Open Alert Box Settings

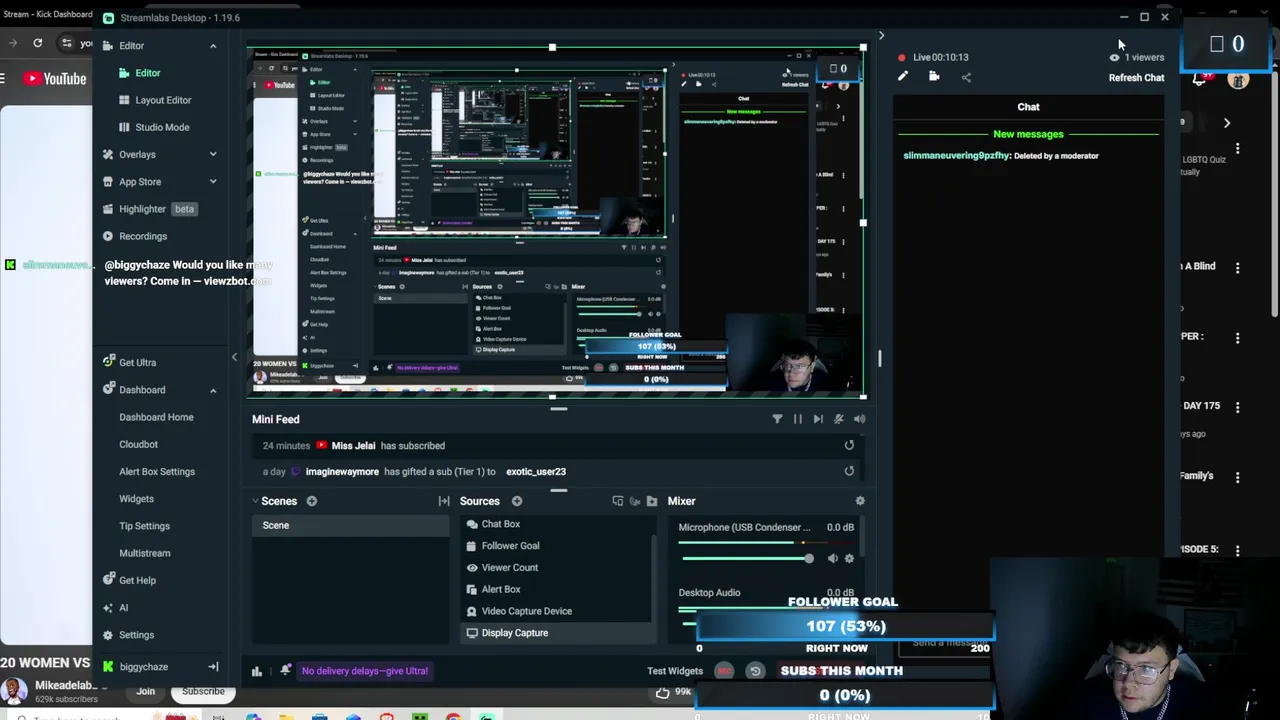click(157, 471)
